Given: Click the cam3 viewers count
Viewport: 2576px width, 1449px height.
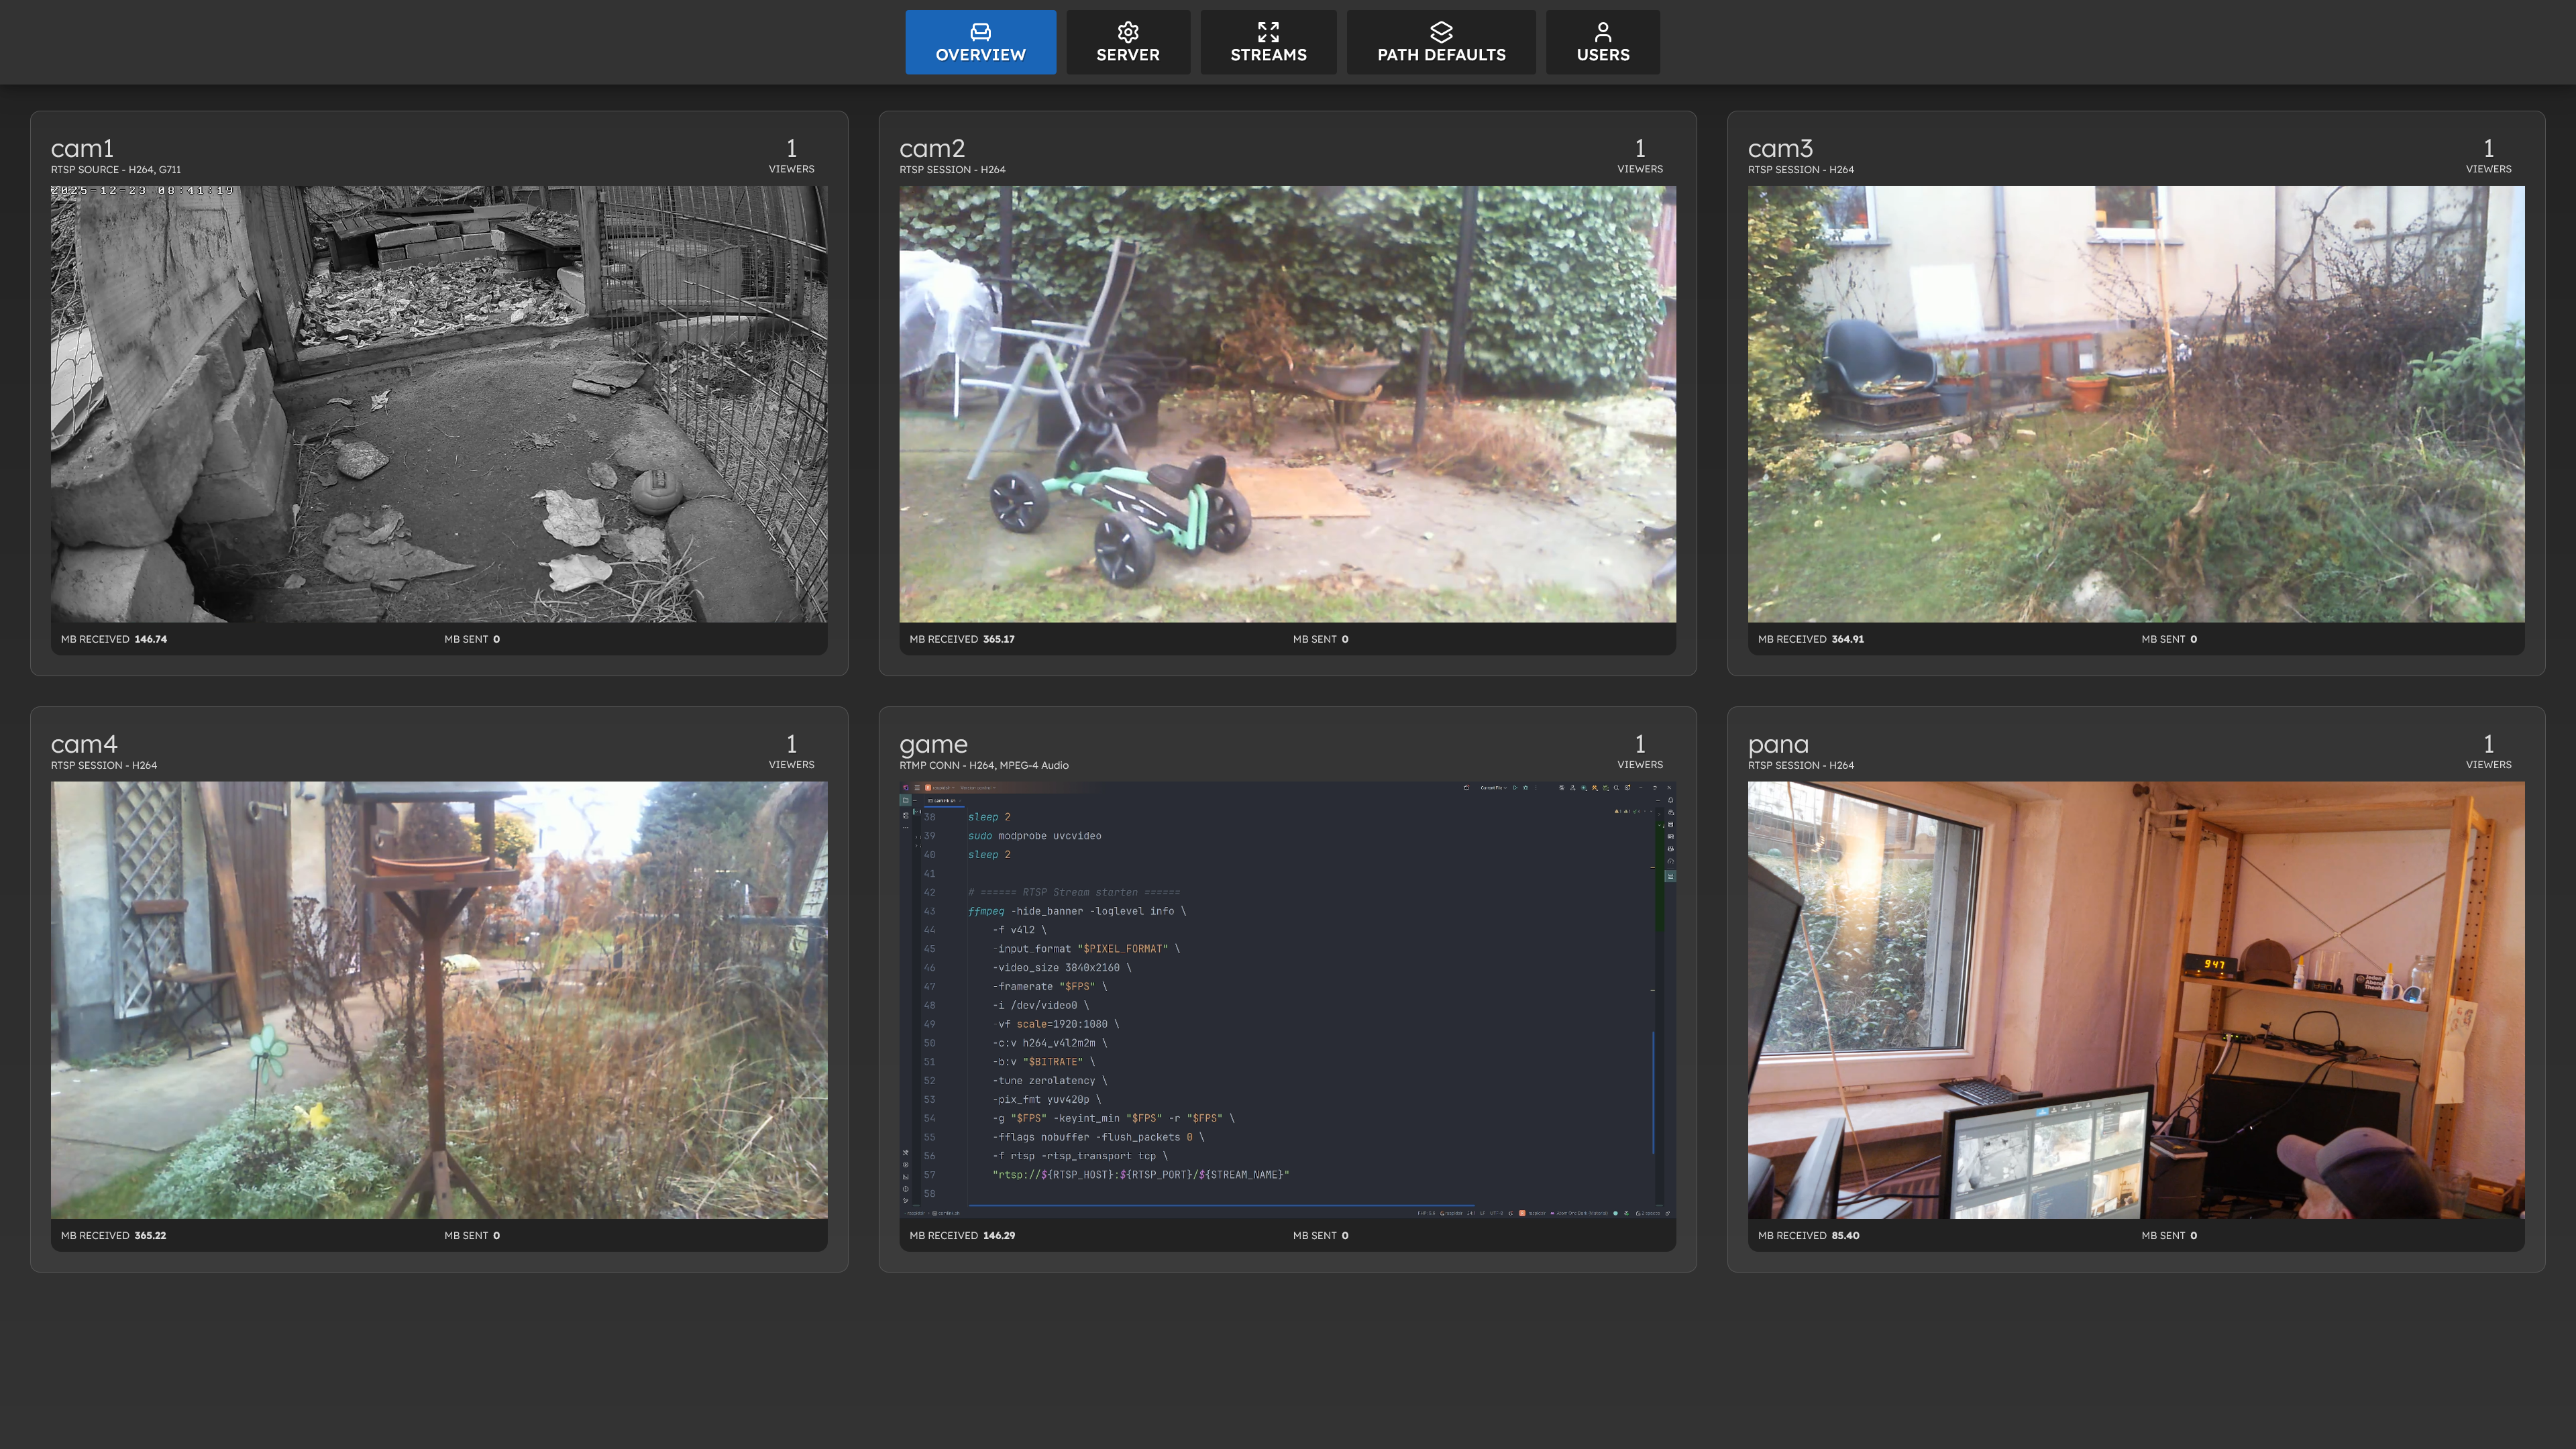Looking at the screenshot, I should pos(2488,149).
